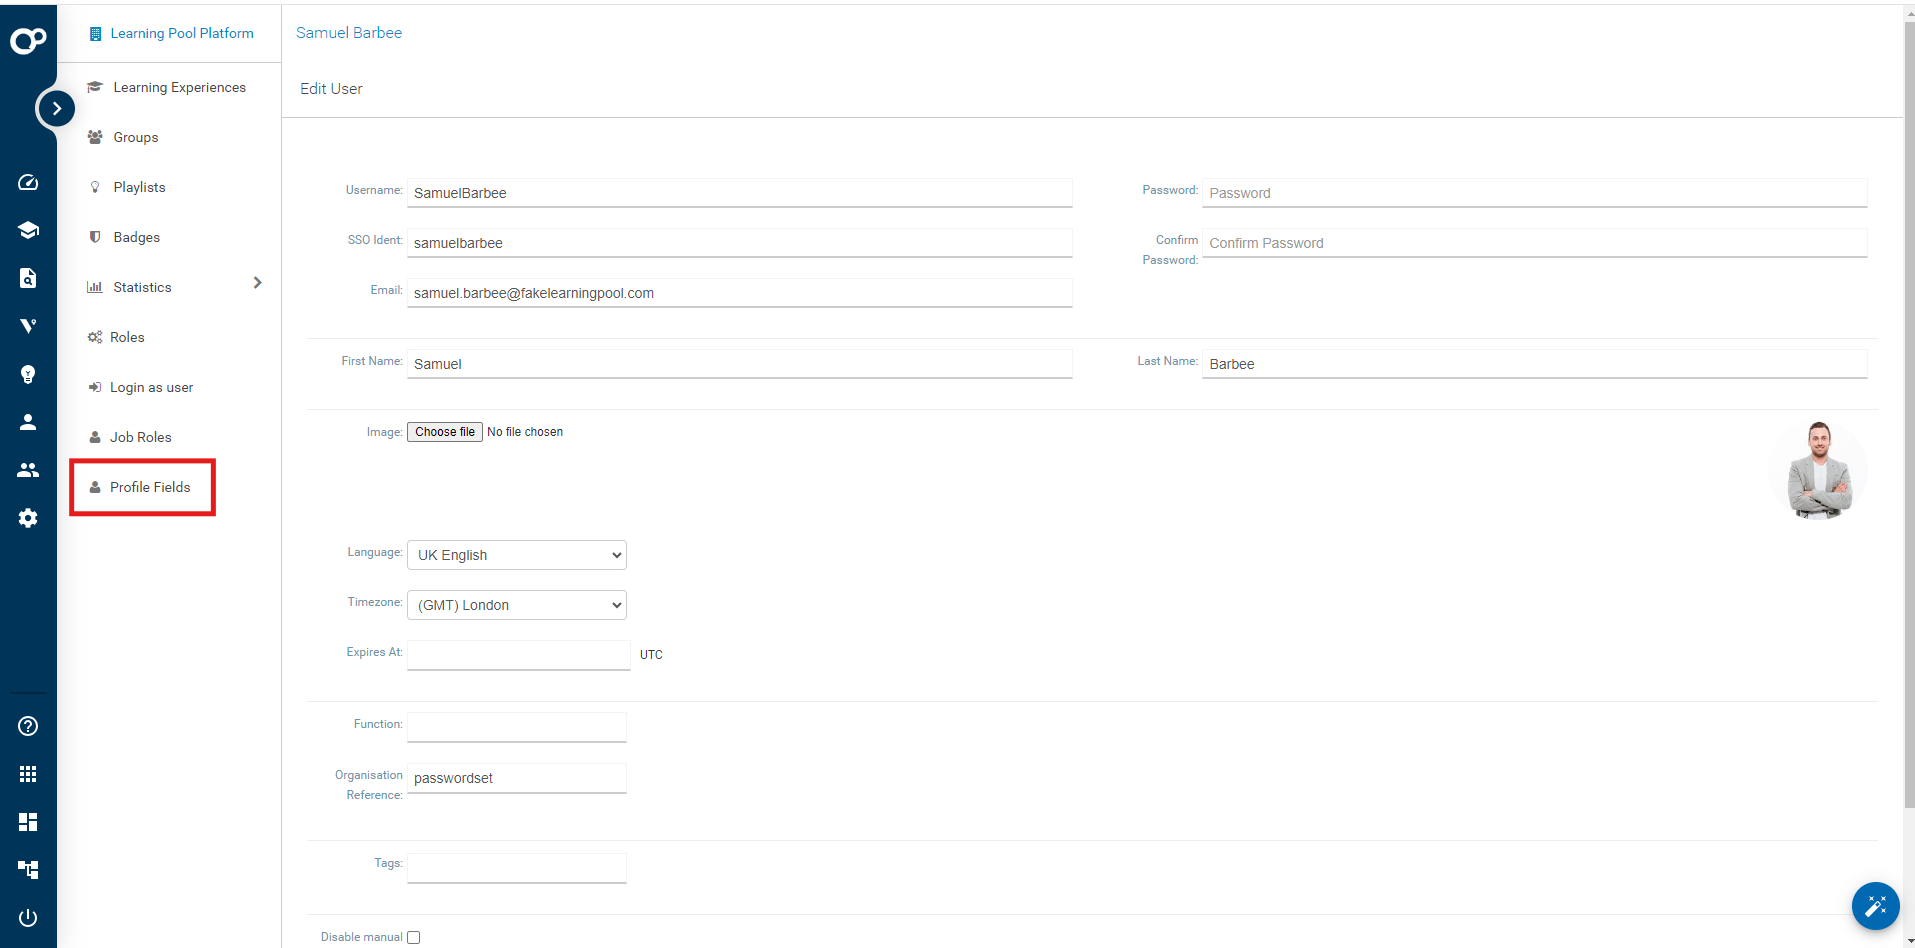The width and height of the screenshot is (1915, 948).
Task: Expand the sidebar with the chevron button
Action: (57, 108)
